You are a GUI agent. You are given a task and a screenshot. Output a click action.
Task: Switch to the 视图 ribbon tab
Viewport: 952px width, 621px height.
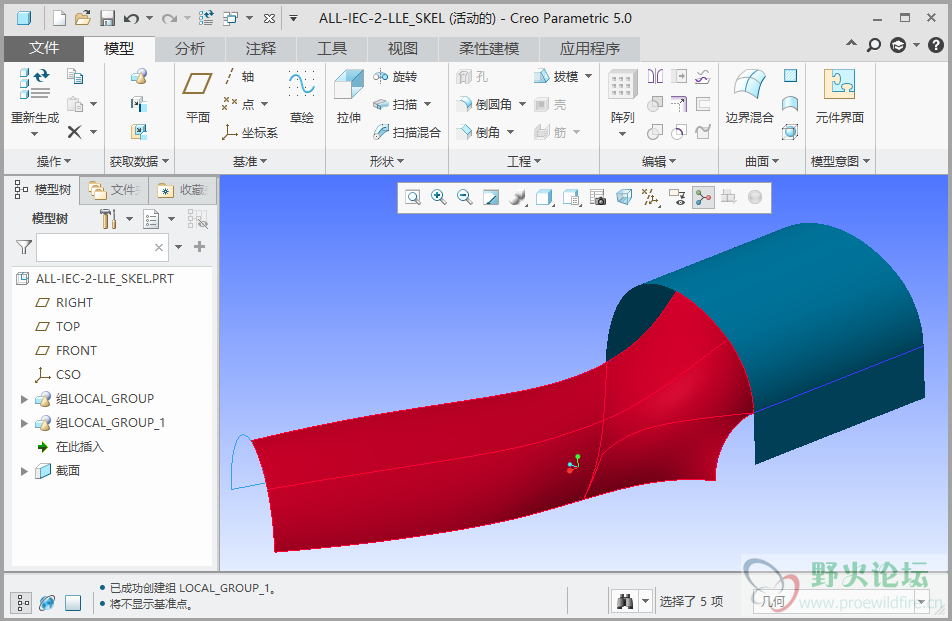click(403, 49)
